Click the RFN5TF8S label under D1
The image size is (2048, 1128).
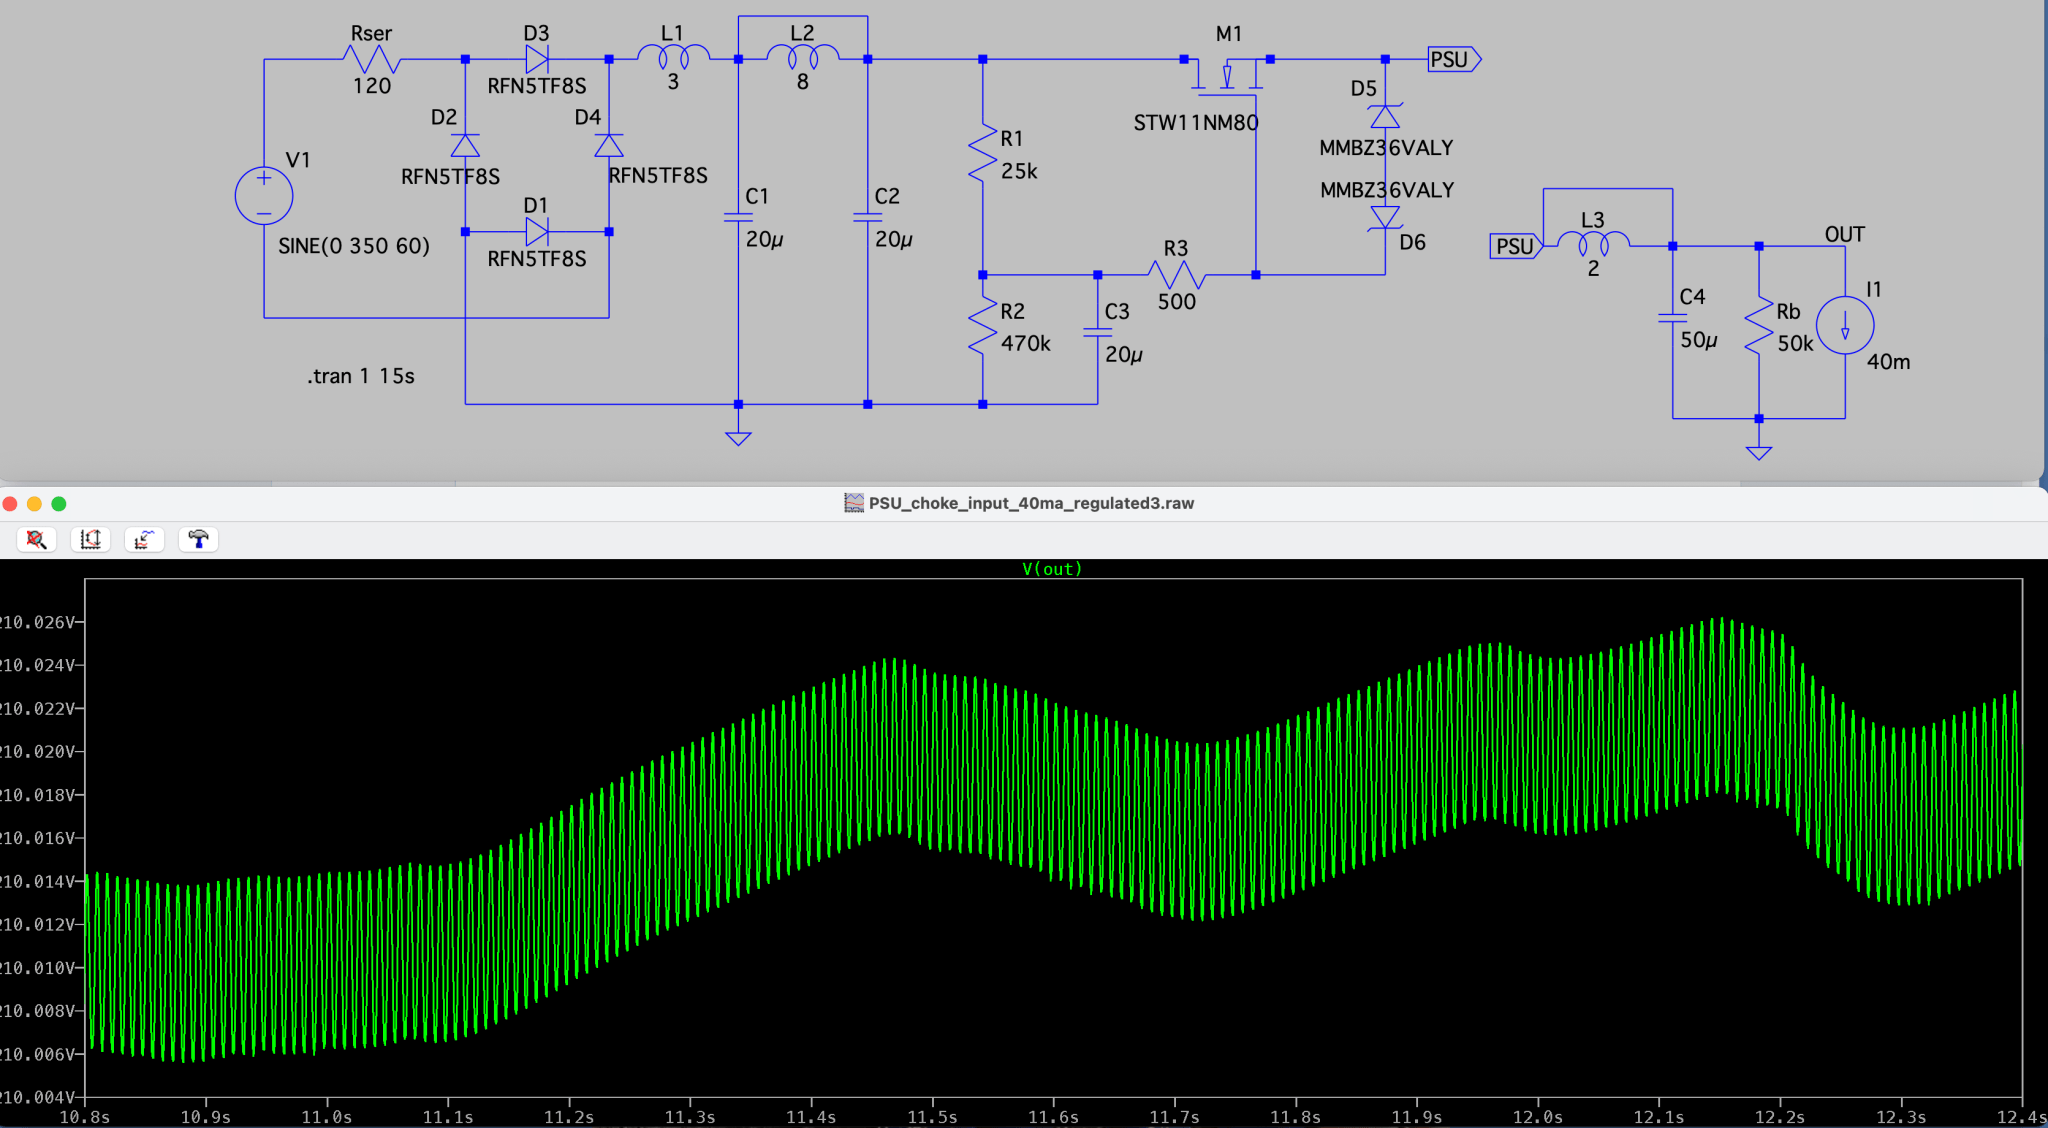click(x=537, y=259)
